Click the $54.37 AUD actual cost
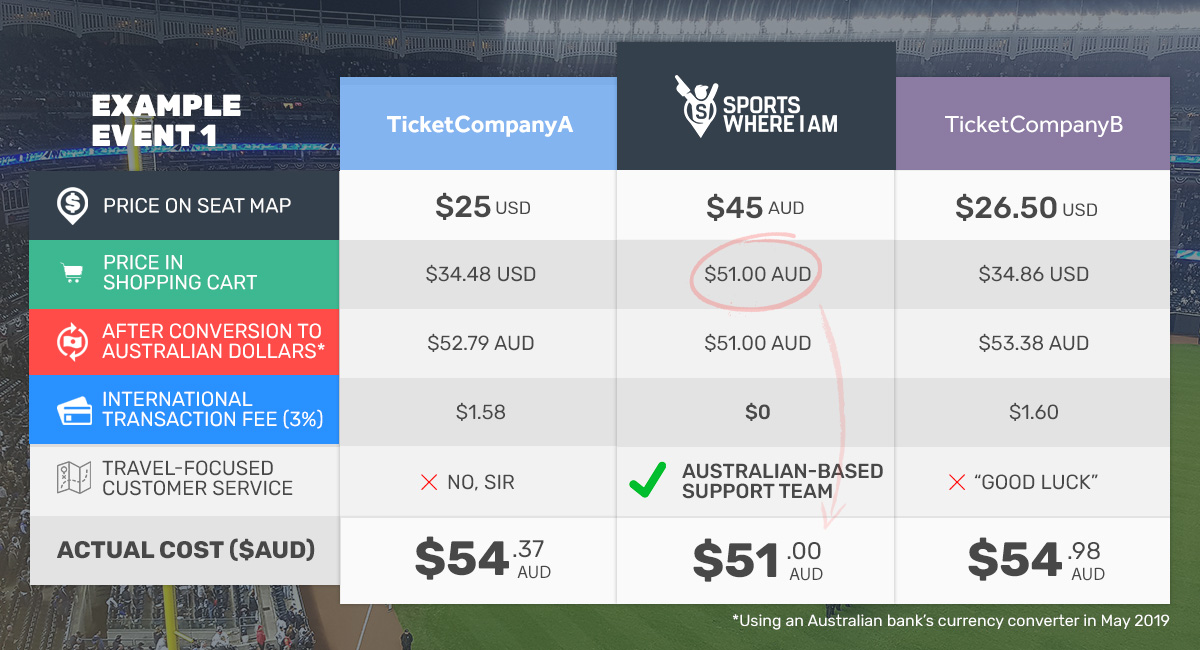 click(x=482, y=560)
